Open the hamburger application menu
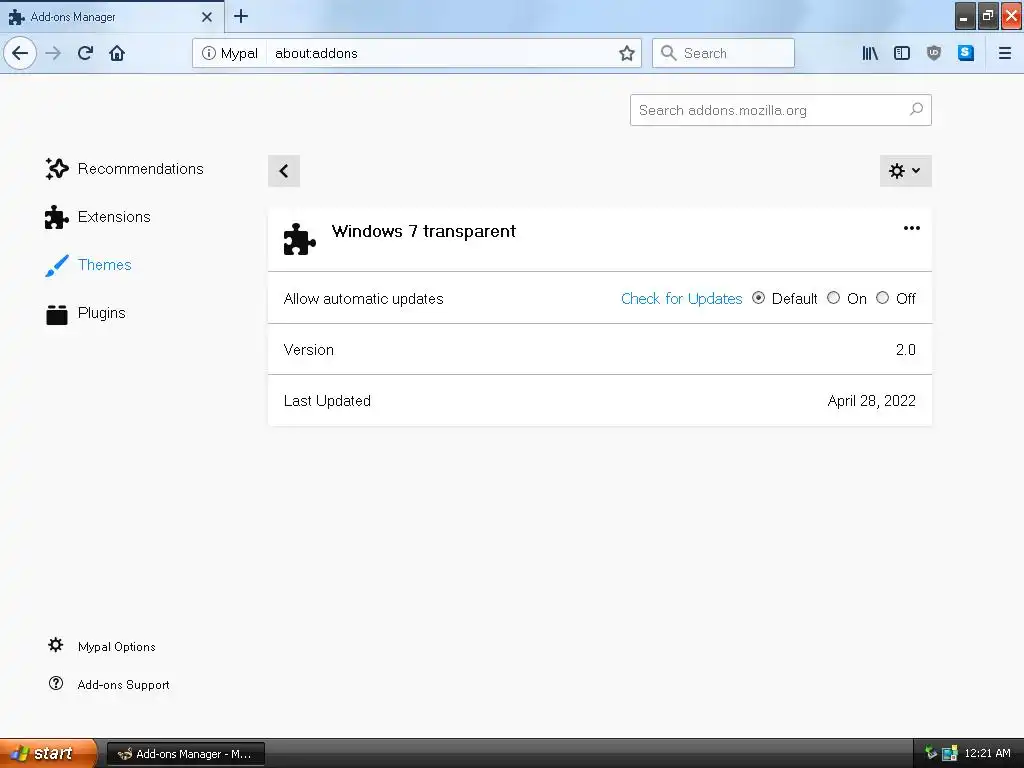This screenshot has height=768, width=1024. [x=1004, y=53]
